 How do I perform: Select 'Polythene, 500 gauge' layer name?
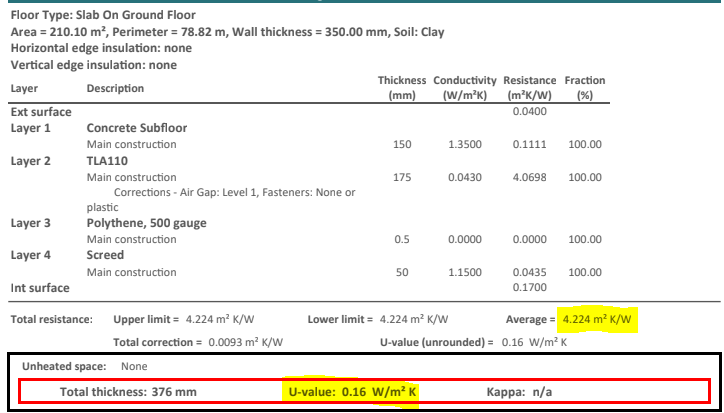click(x=146, y=223)
